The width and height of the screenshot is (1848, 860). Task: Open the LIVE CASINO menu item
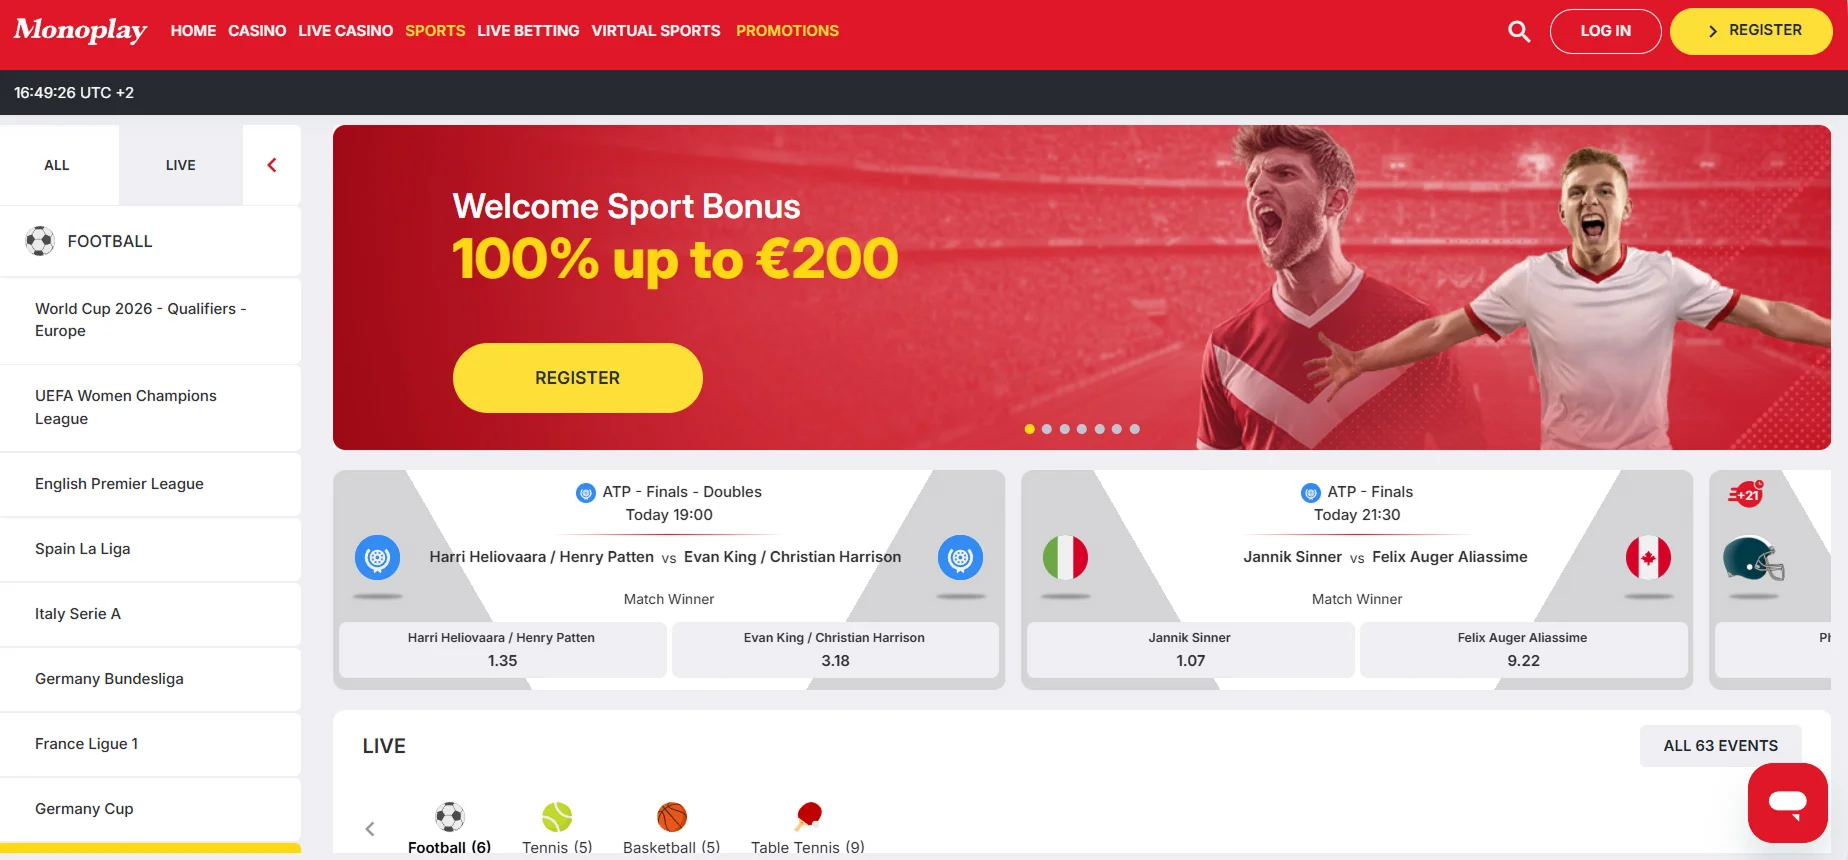click(x=345, y=31)
